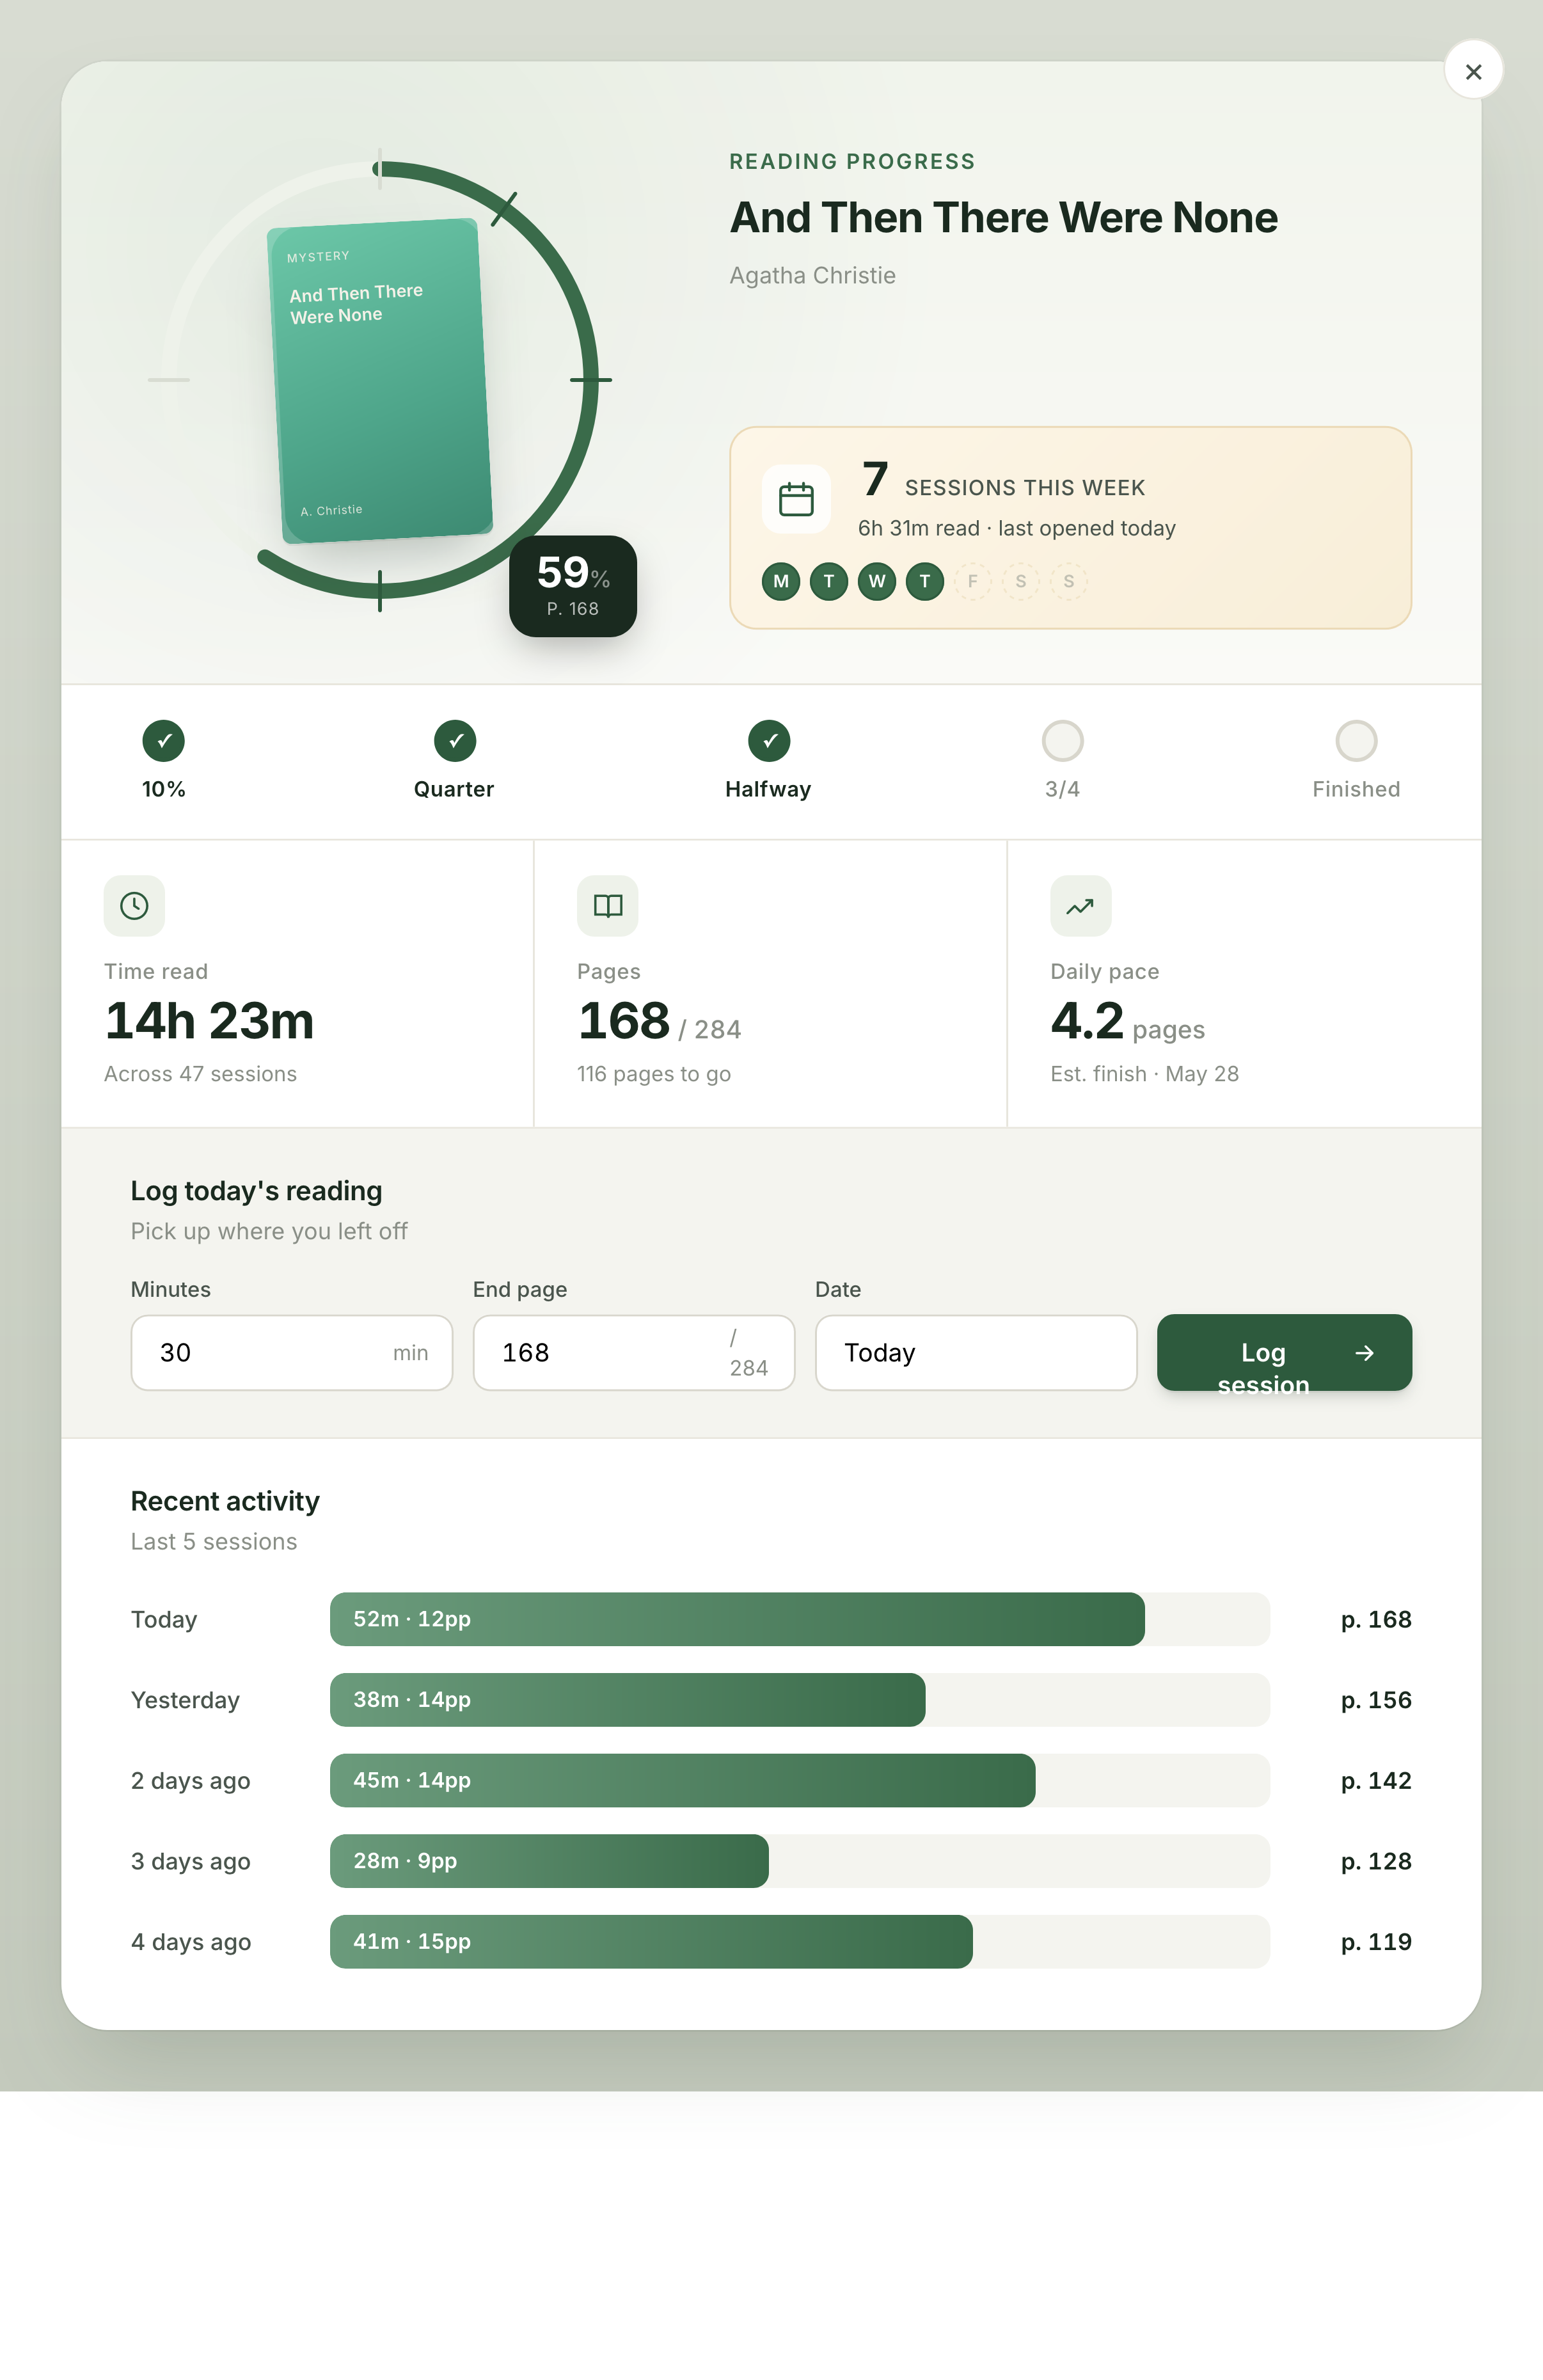Toggle the first T day badge

[x=829, y=581]
